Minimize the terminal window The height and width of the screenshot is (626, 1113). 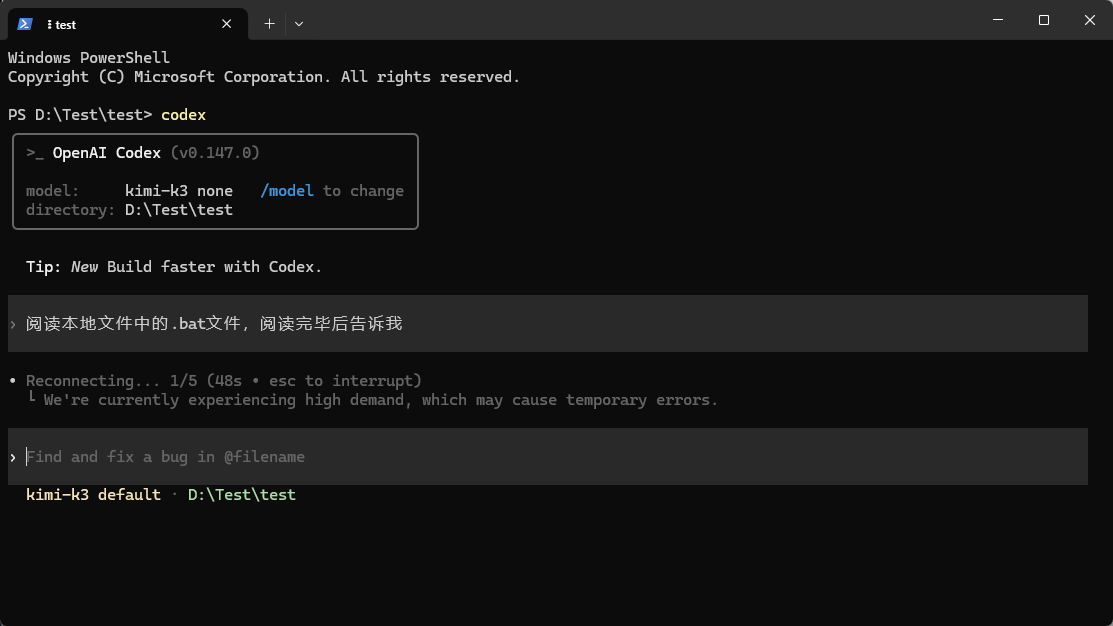point(998,20)
